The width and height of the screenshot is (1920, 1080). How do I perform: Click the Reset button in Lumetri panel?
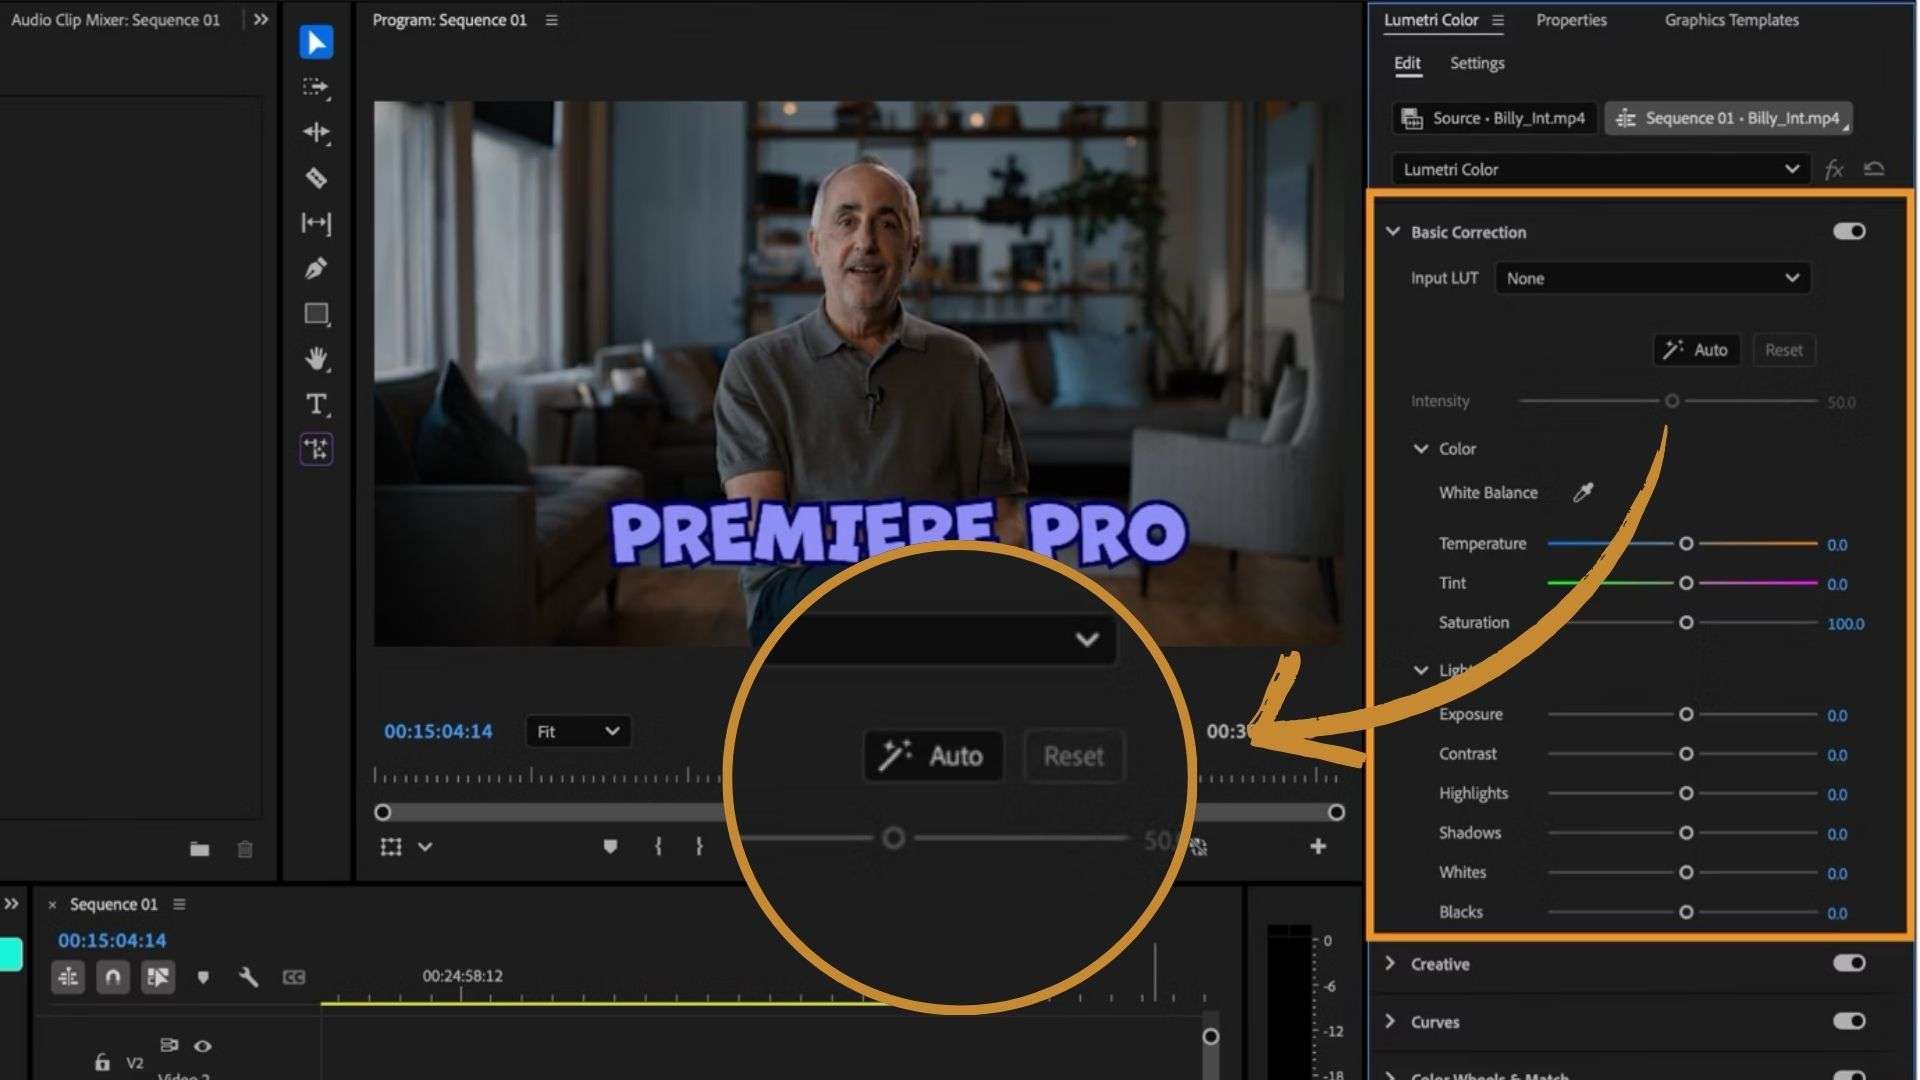(x=1784, y=350)
